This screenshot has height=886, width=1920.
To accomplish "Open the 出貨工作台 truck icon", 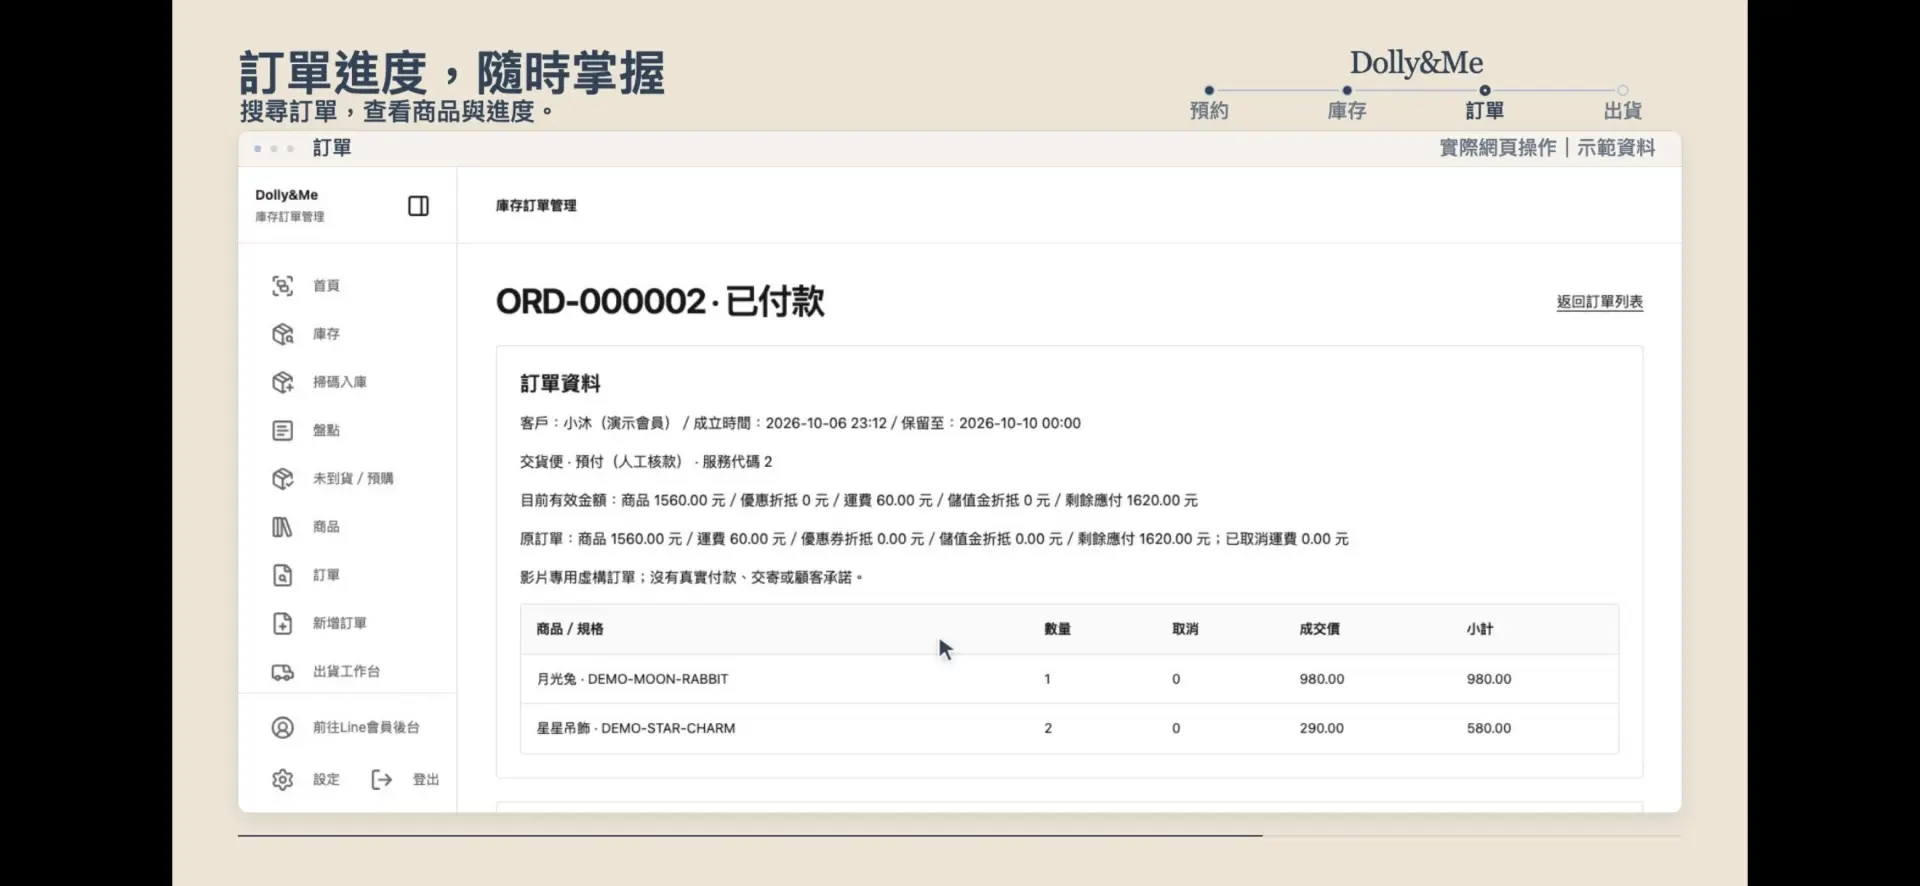I will tap(283, 672).
